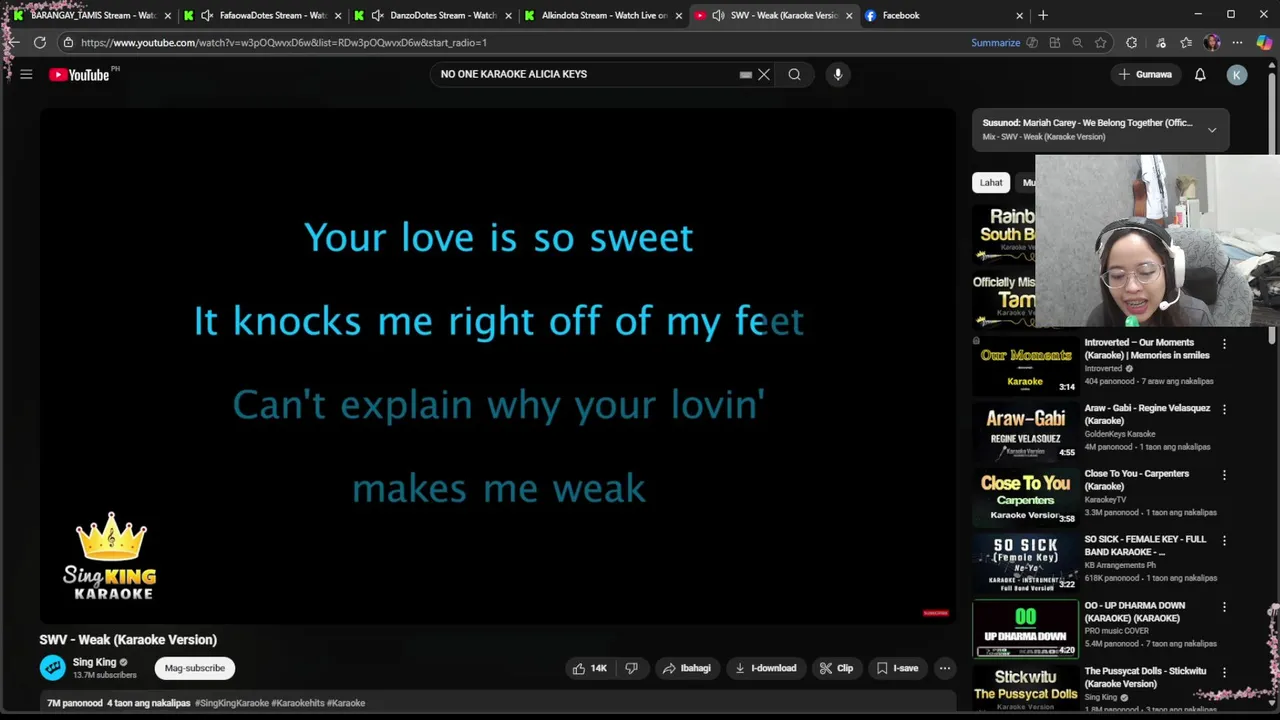Open the Favorites list icon

(x=1186, y=43)
